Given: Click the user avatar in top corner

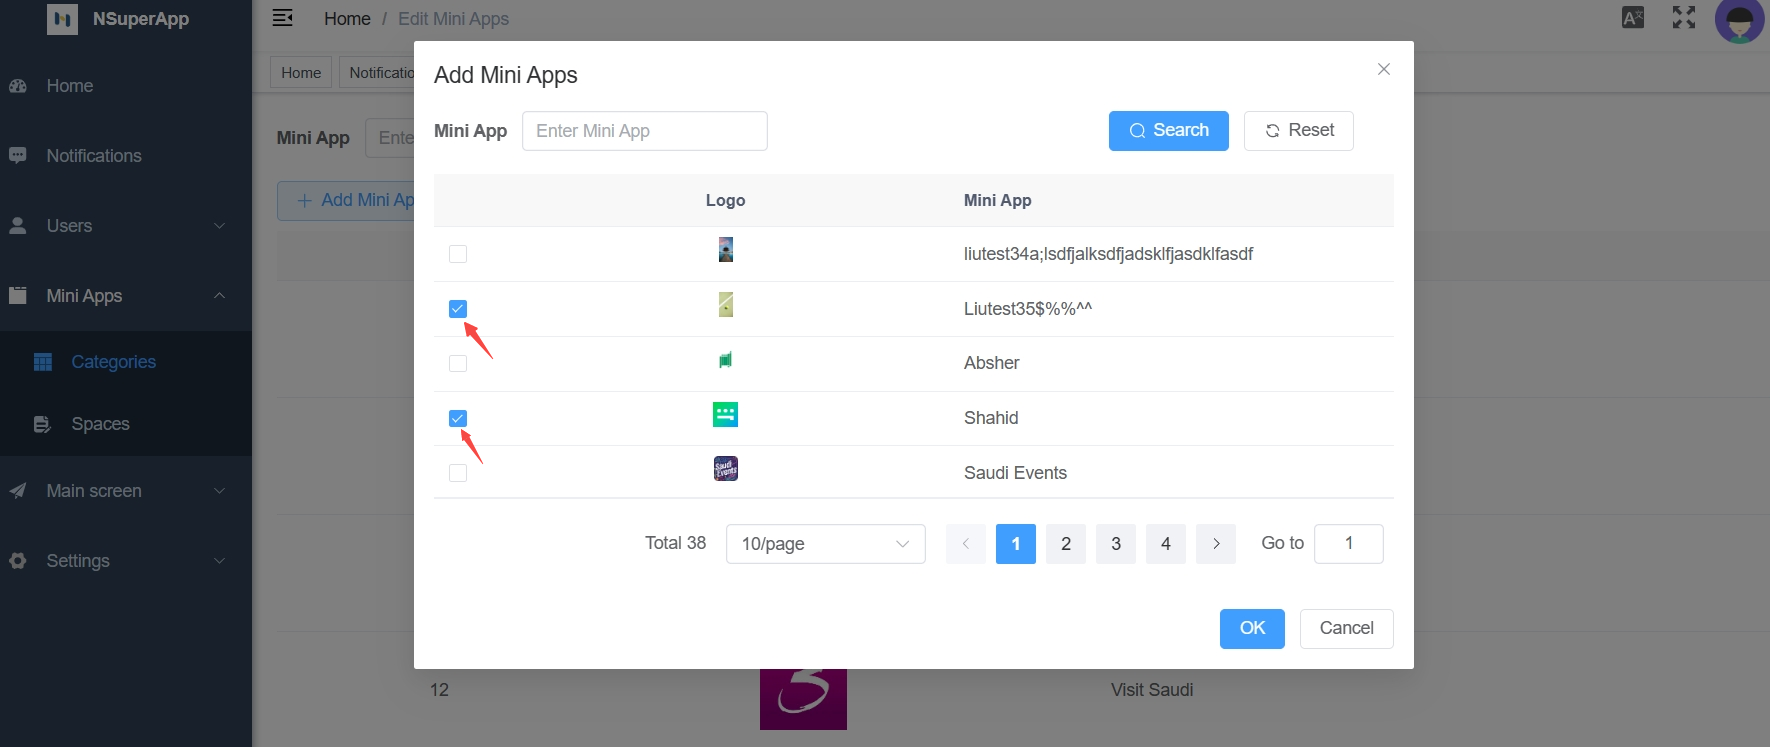Looking at the screenshot, I should (x=1739, y=20).
